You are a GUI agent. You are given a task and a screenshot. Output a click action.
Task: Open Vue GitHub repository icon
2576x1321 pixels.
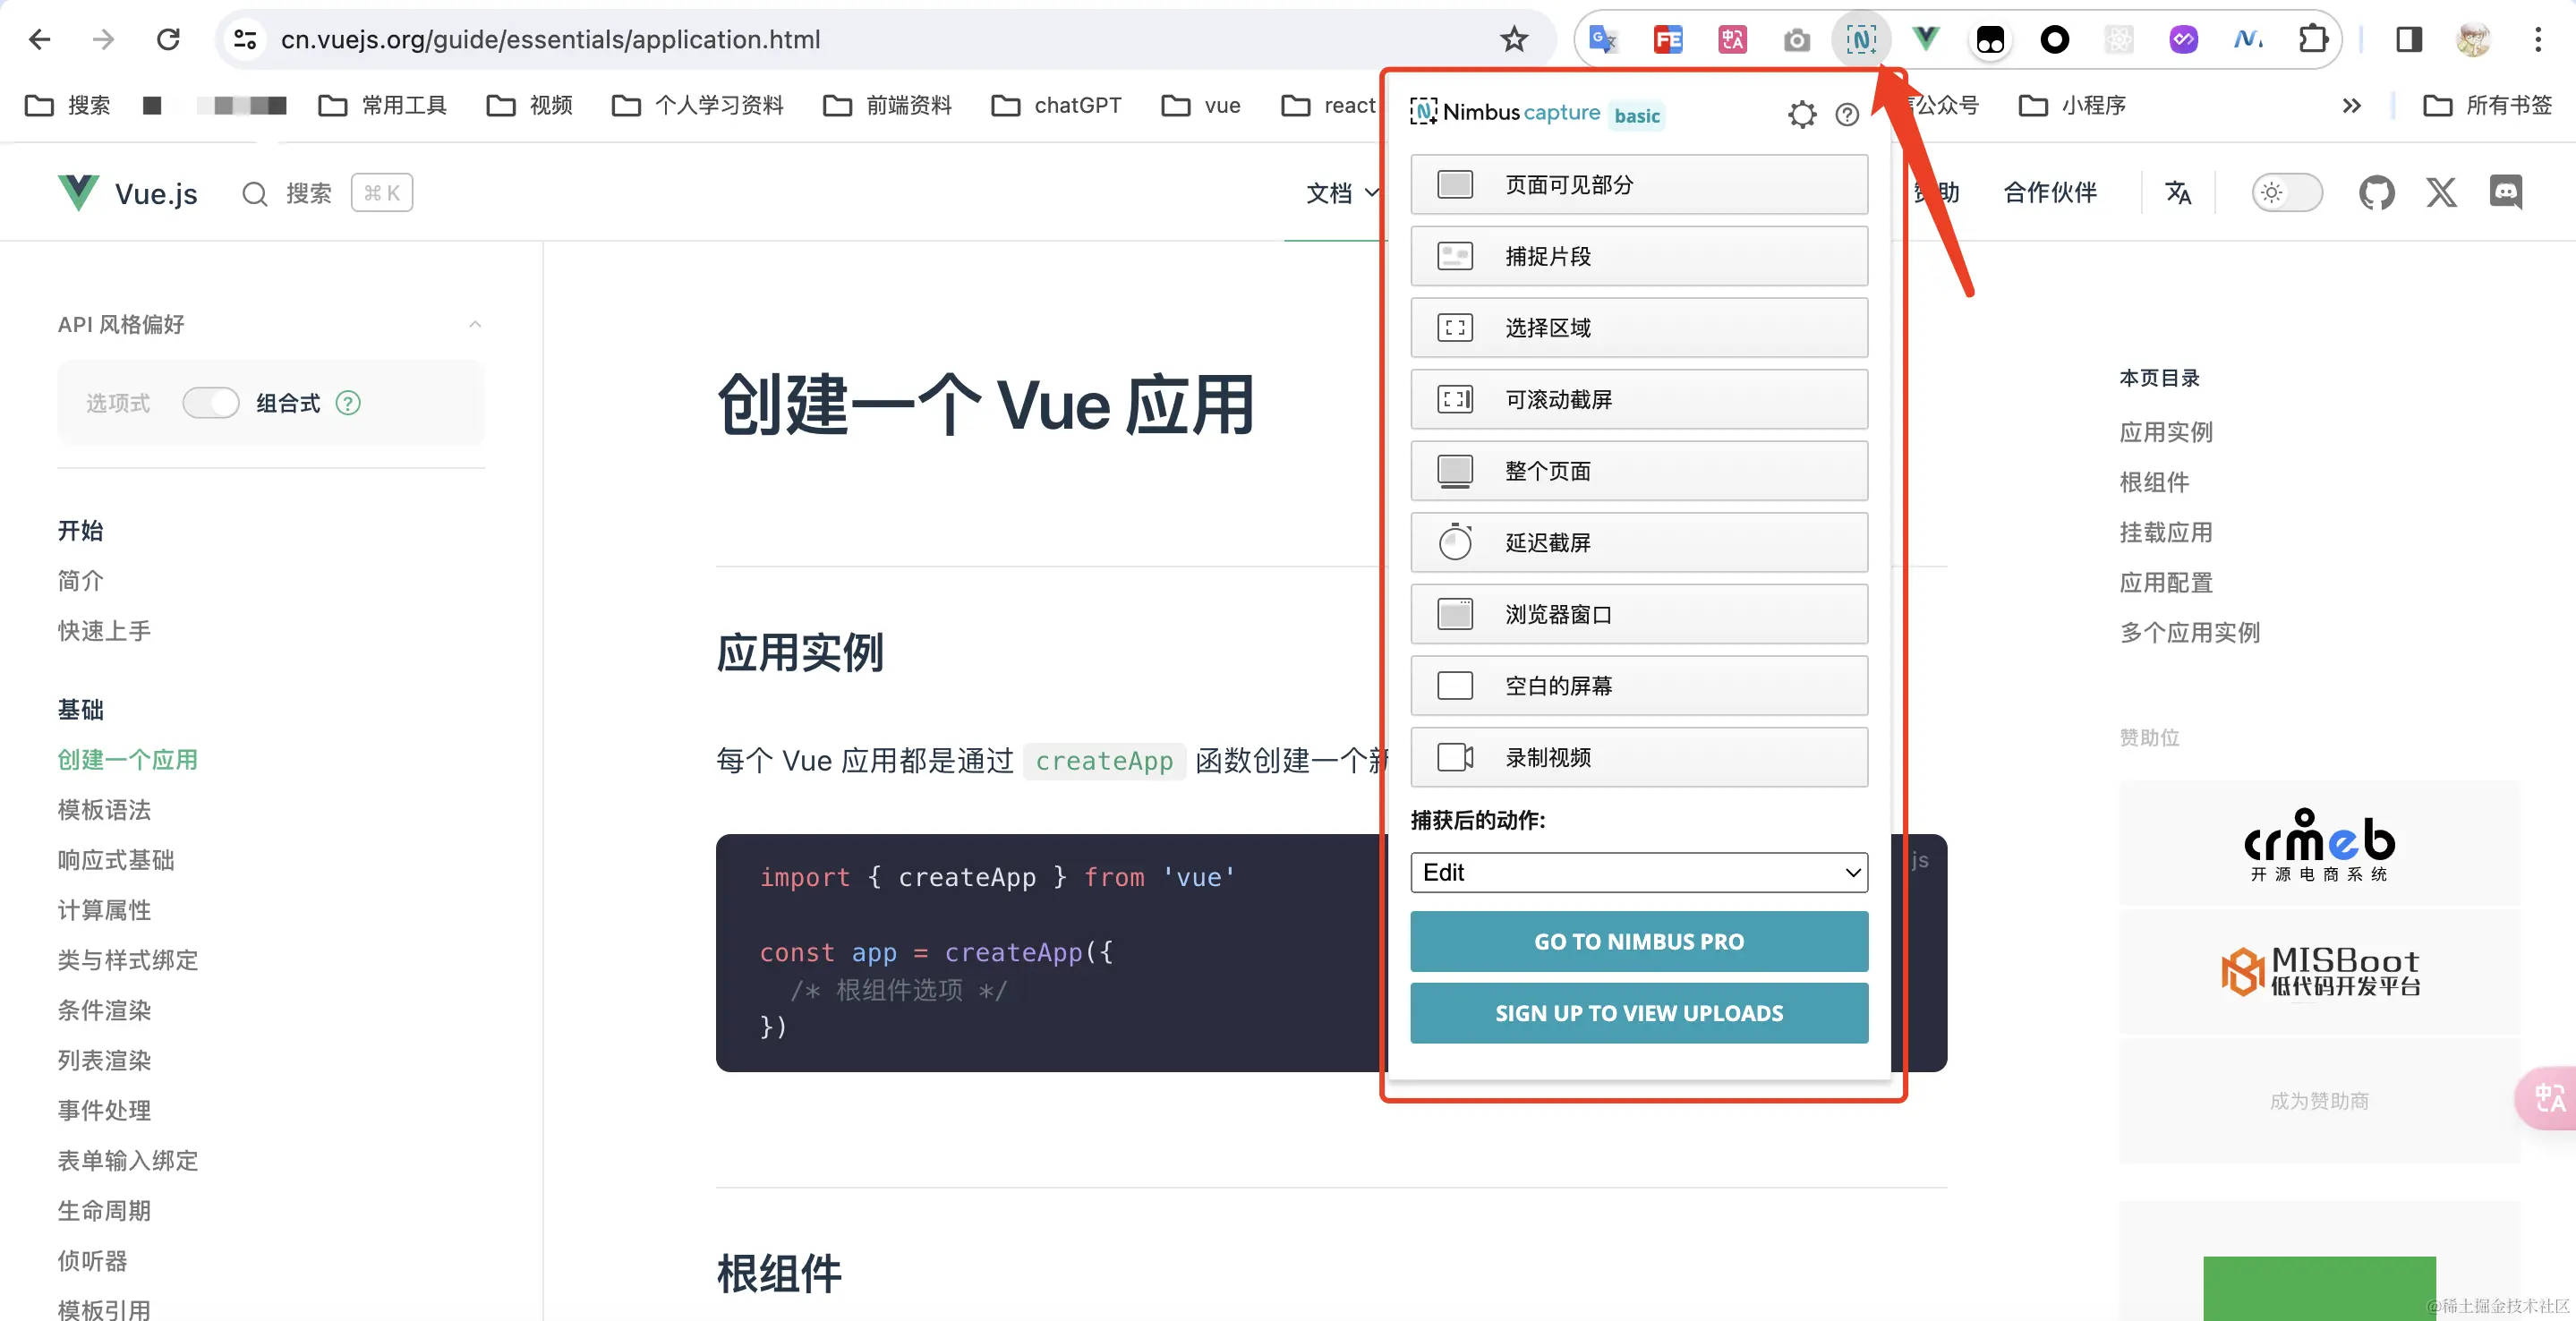pos(2376,192)
